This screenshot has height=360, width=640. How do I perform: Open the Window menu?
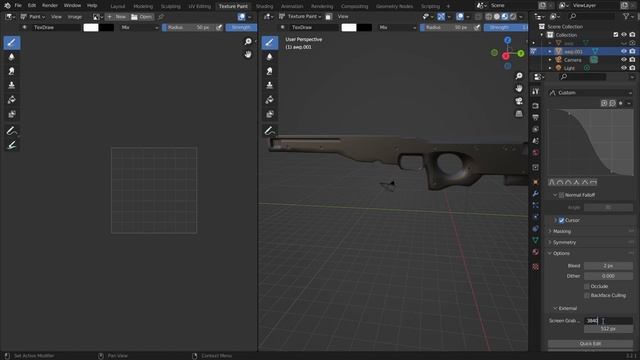72,6
